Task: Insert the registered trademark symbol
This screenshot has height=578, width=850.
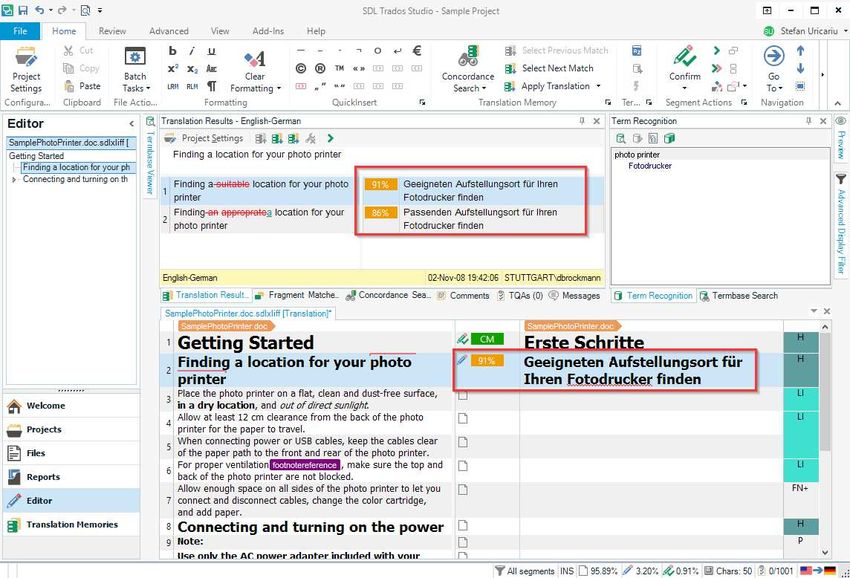Action: click(320, 68)
